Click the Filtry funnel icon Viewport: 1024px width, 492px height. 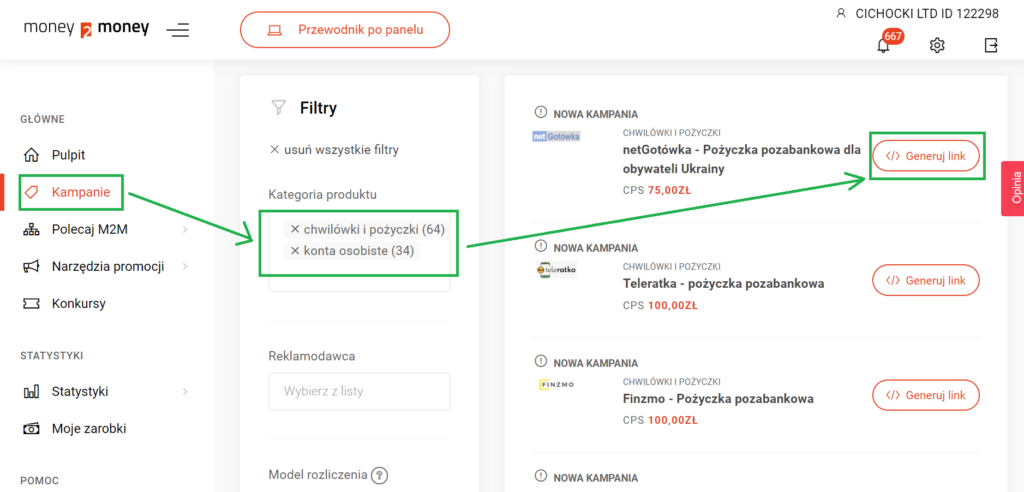point(278,108)
